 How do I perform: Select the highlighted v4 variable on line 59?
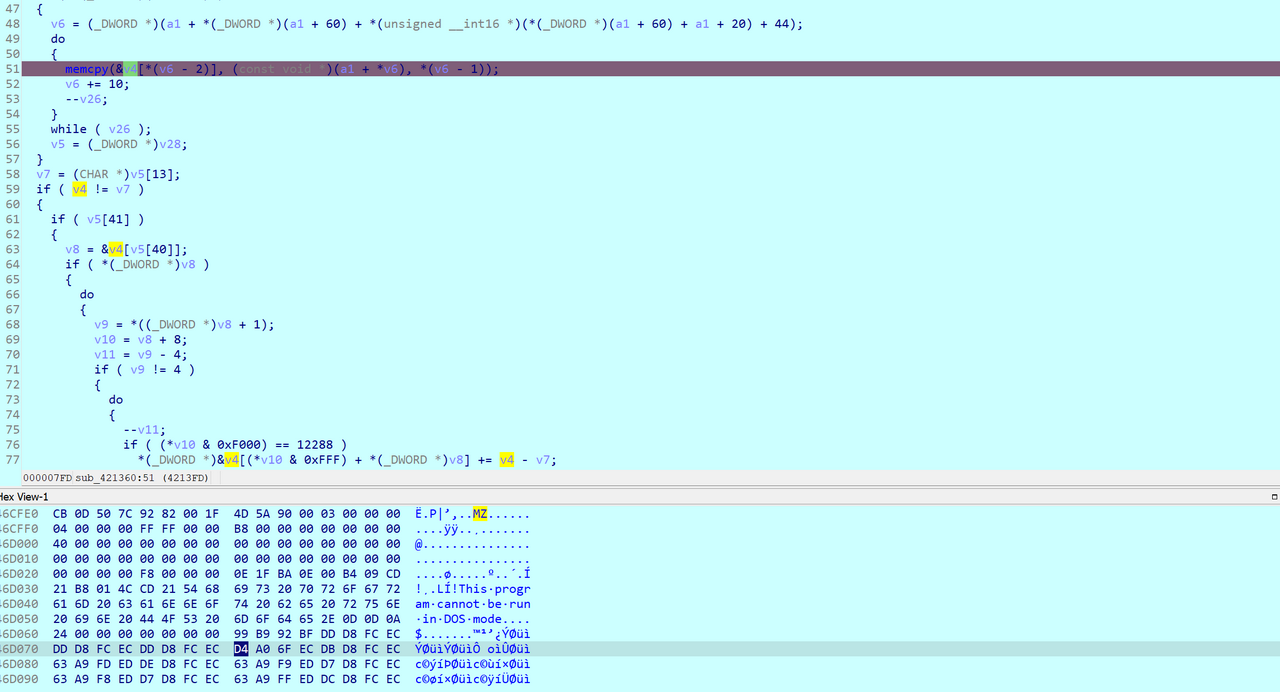pyautogui.click(x=79, y=189)
